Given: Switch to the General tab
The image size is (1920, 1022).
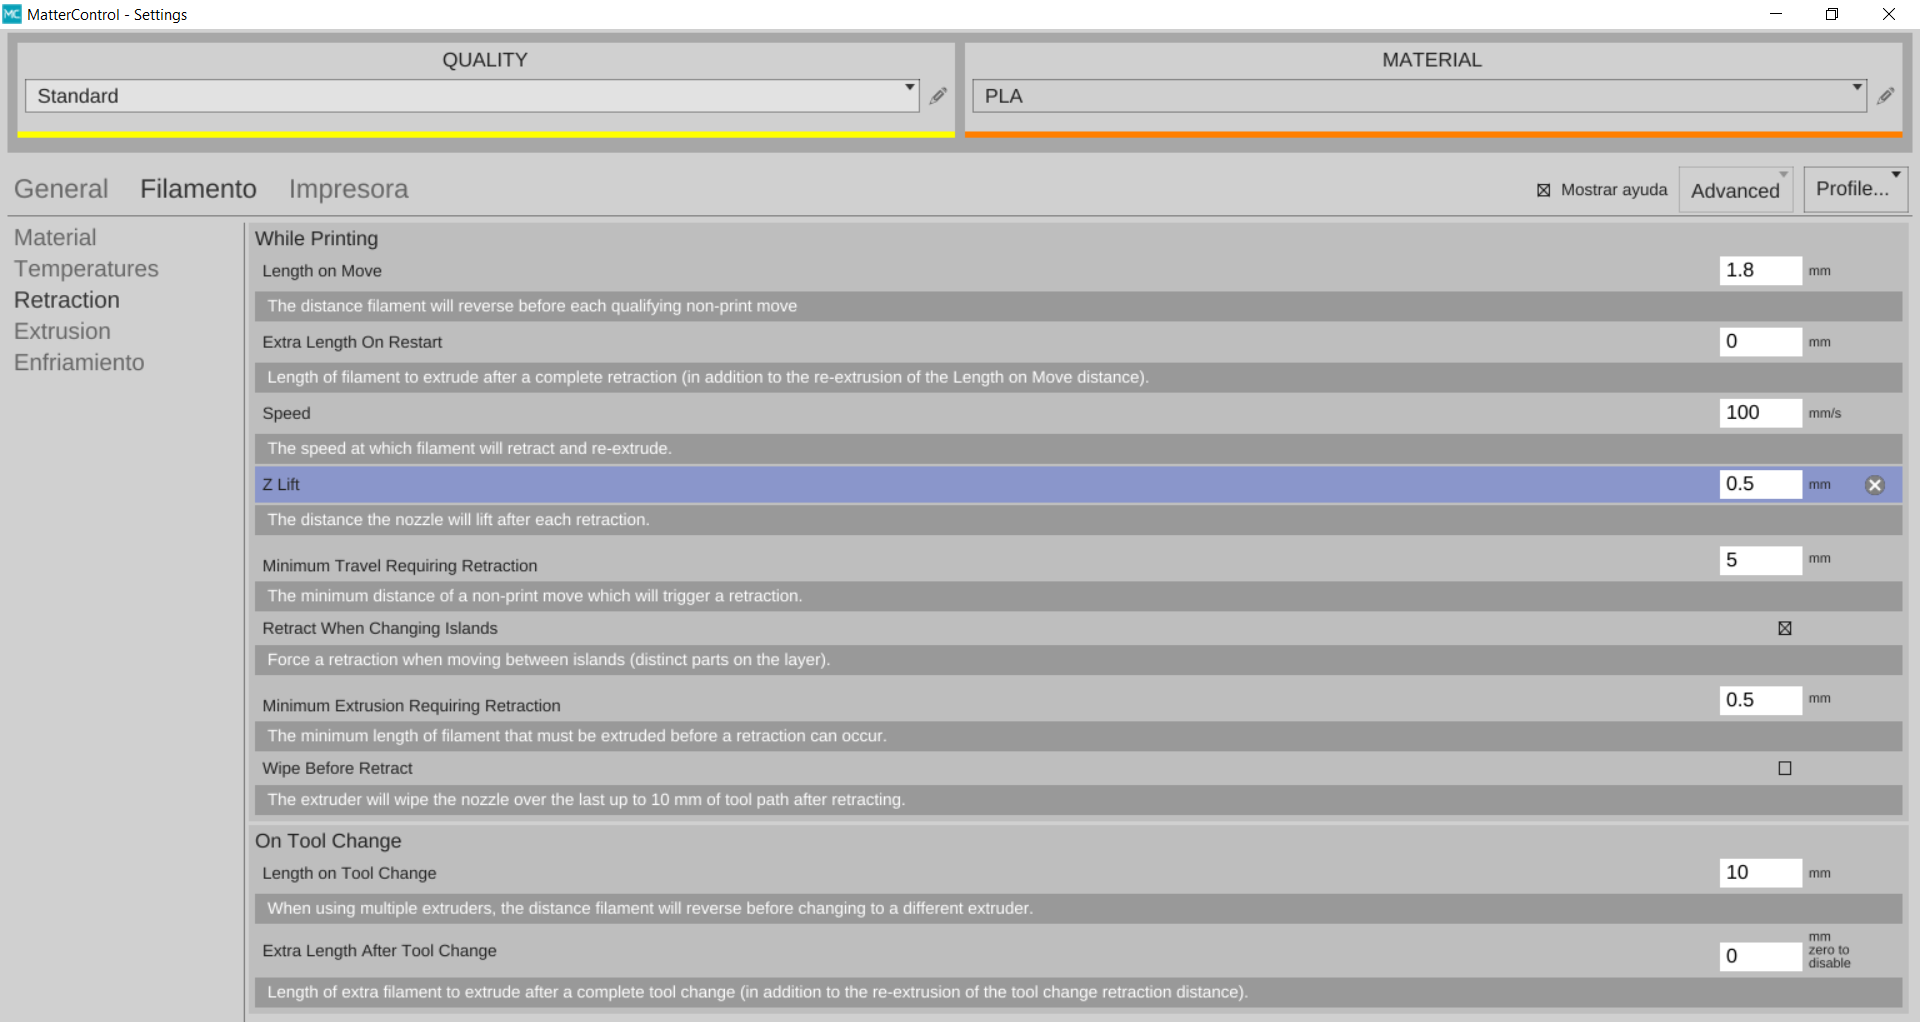Looking at the screenshot, I should pos(61,189).
